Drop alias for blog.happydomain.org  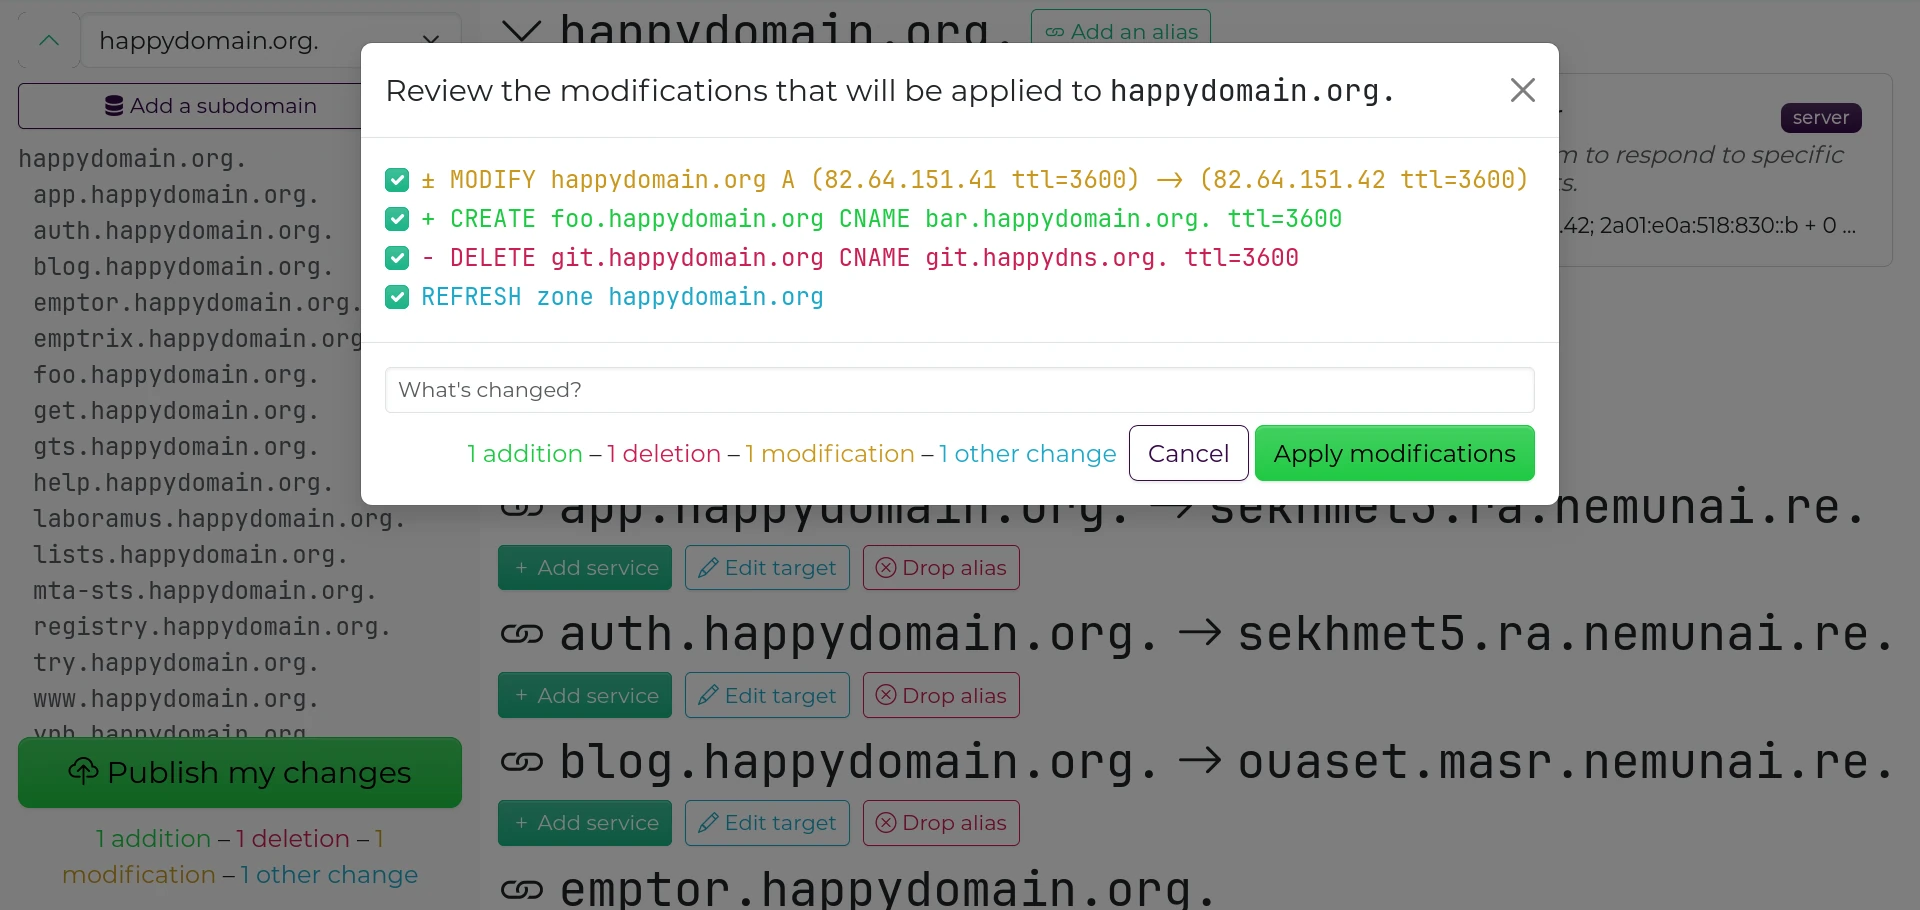[941, 823]
